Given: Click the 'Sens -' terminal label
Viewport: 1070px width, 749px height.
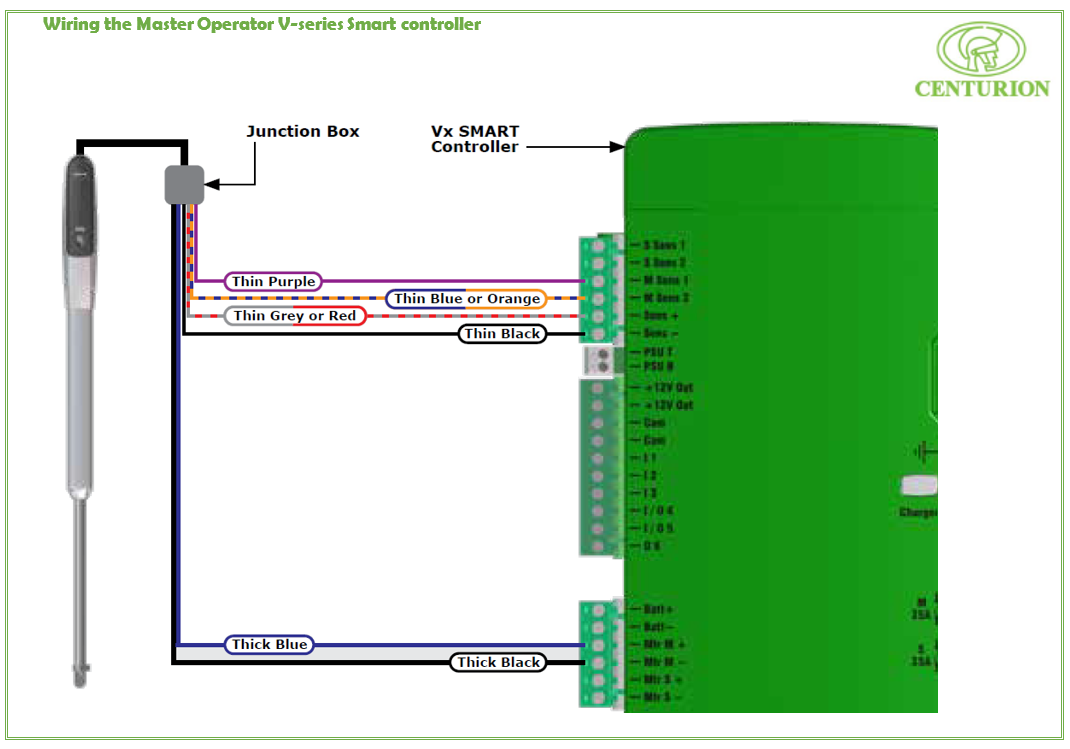Looking at the screenshot, I should click(661, 334).
